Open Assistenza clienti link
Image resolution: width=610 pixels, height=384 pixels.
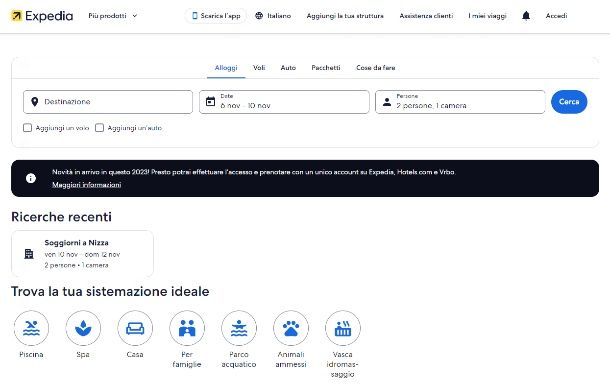[x=426, y=16]
